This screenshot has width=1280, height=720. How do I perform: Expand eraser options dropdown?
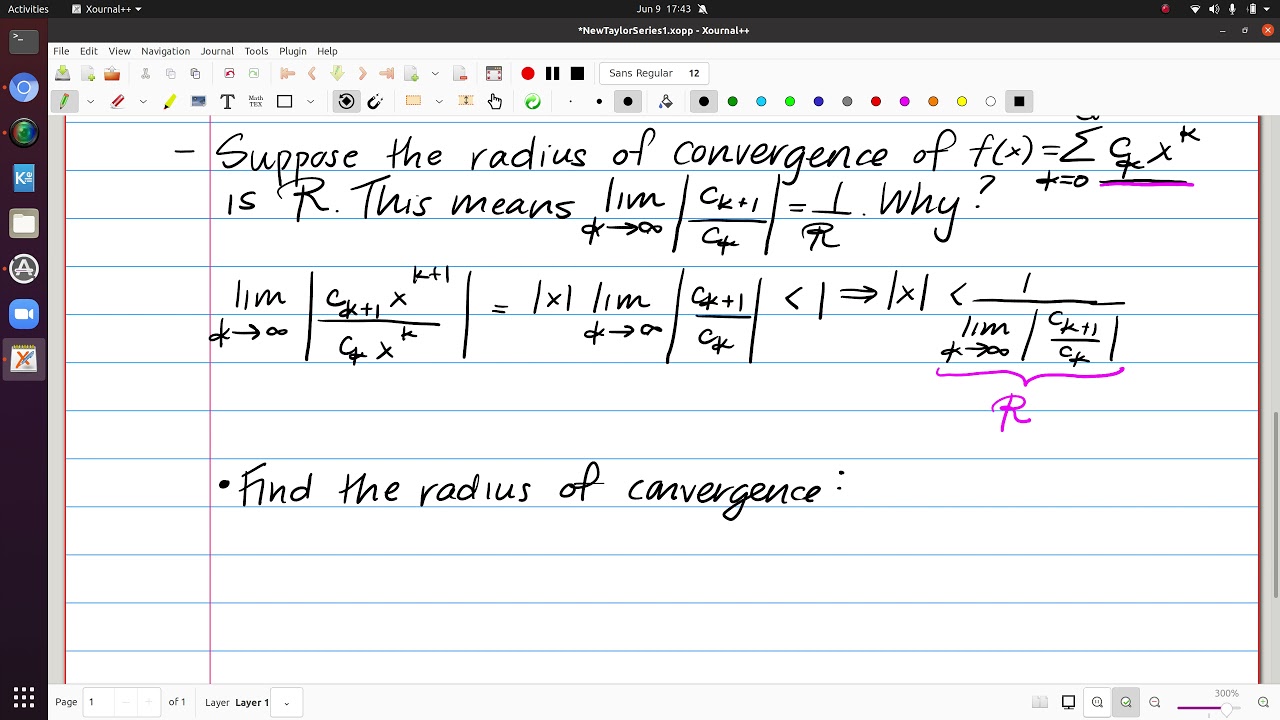pyautogui.click(x=143, y=101)
